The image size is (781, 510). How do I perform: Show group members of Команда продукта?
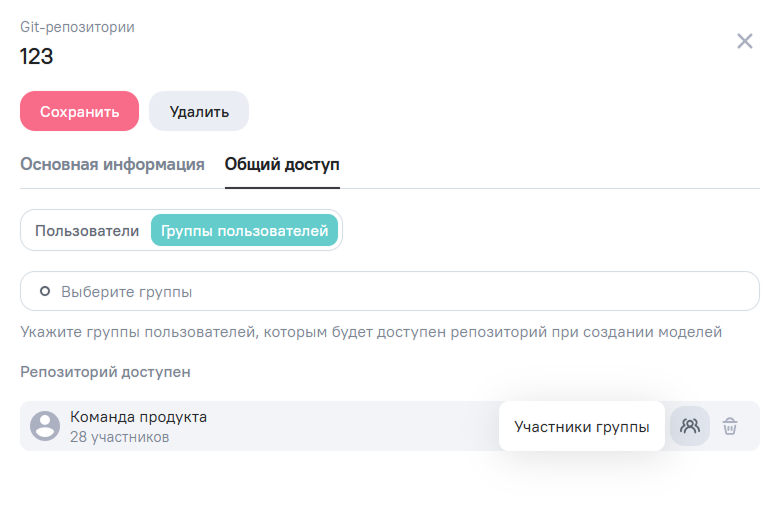[689, 426]
